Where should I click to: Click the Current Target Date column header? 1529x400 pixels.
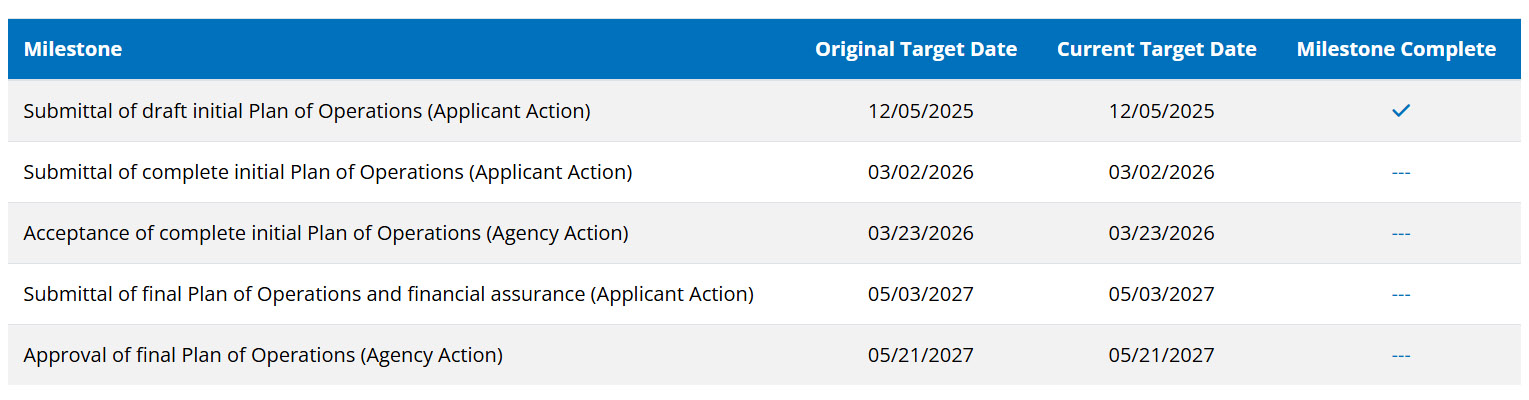(x=1156, y=49)
